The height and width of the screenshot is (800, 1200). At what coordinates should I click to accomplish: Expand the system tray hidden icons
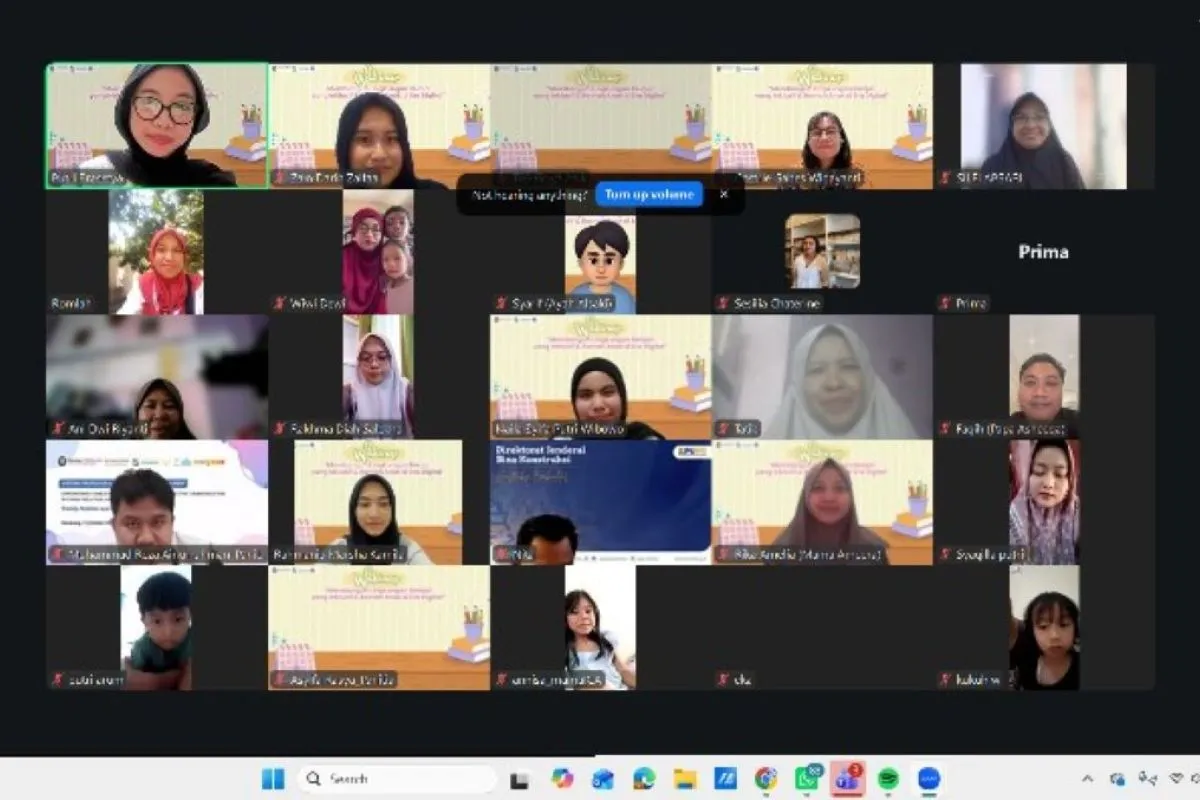coord(1087,779)
